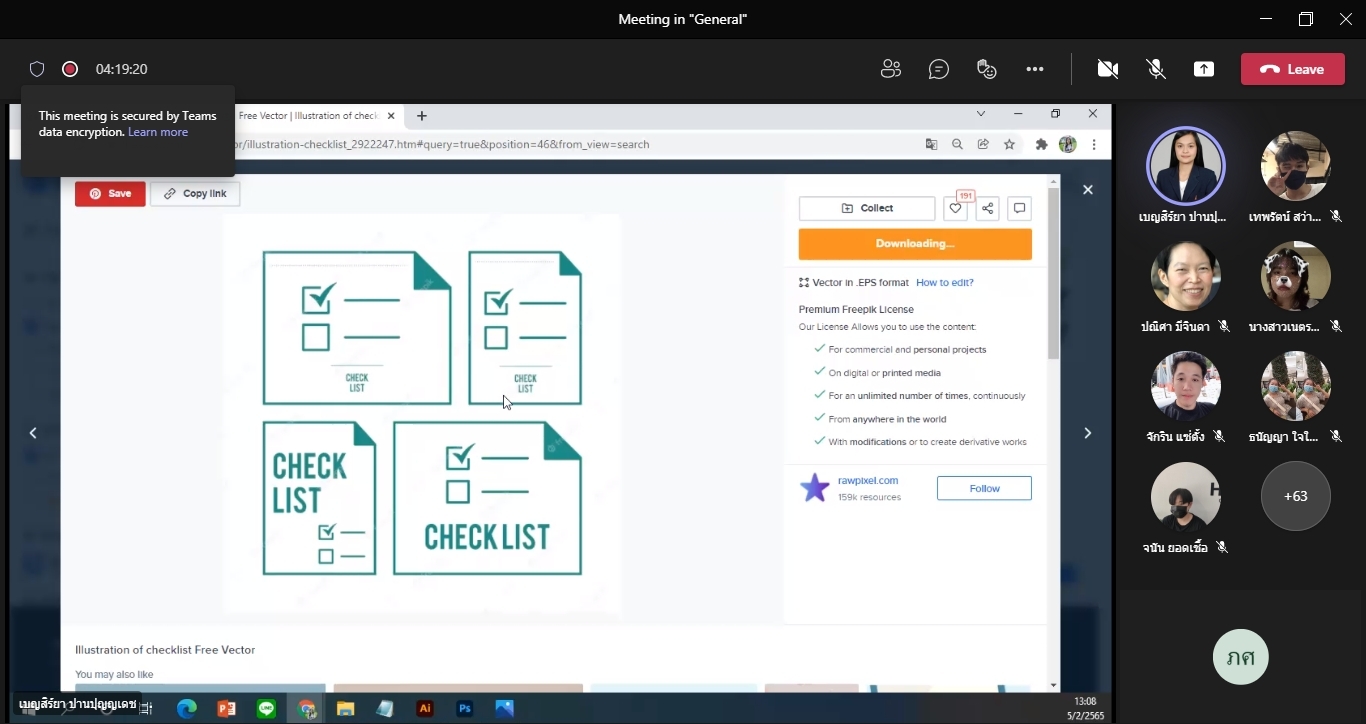
Task: Click the Collect button
Action: pyautogui.click(x=867, y=208)
